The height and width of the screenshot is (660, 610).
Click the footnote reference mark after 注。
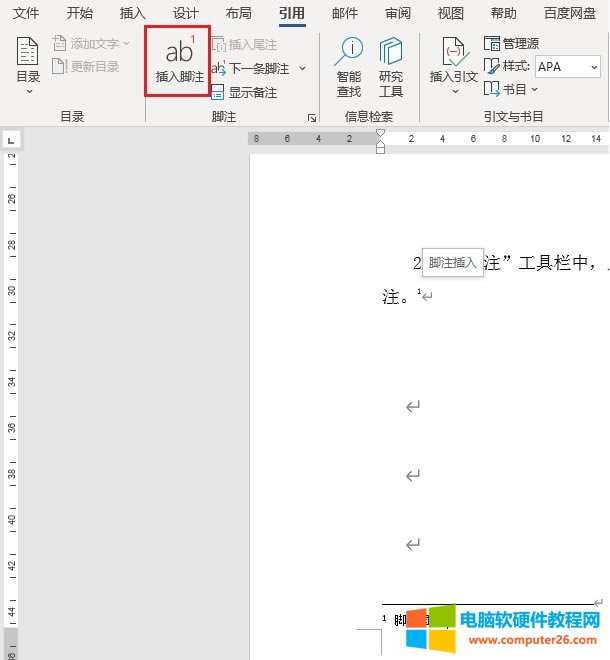pyautogui.click(x=419, y=292)
